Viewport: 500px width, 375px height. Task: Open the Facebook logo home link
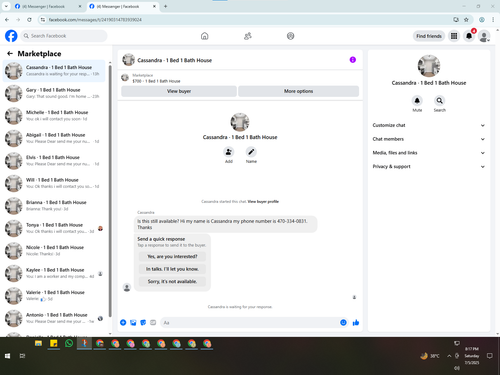(11, 36)
